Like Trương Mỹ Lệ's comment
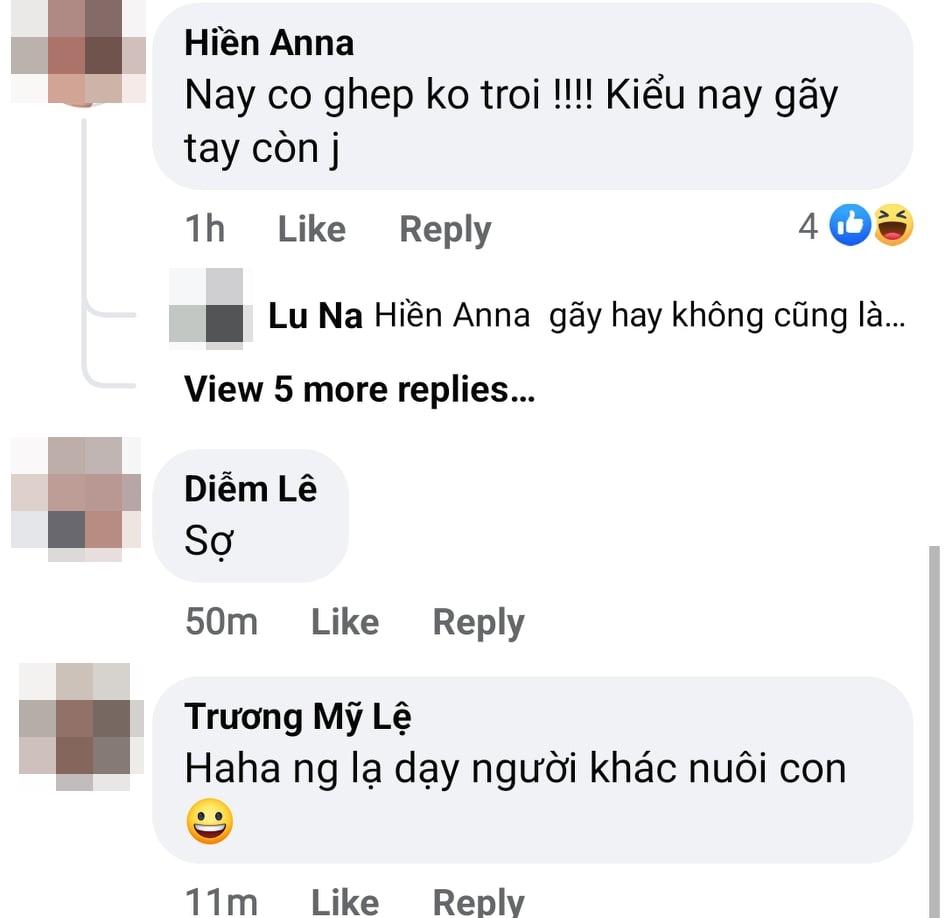The width and height of the screenshot is (945, 918). (x=344, y=898)
